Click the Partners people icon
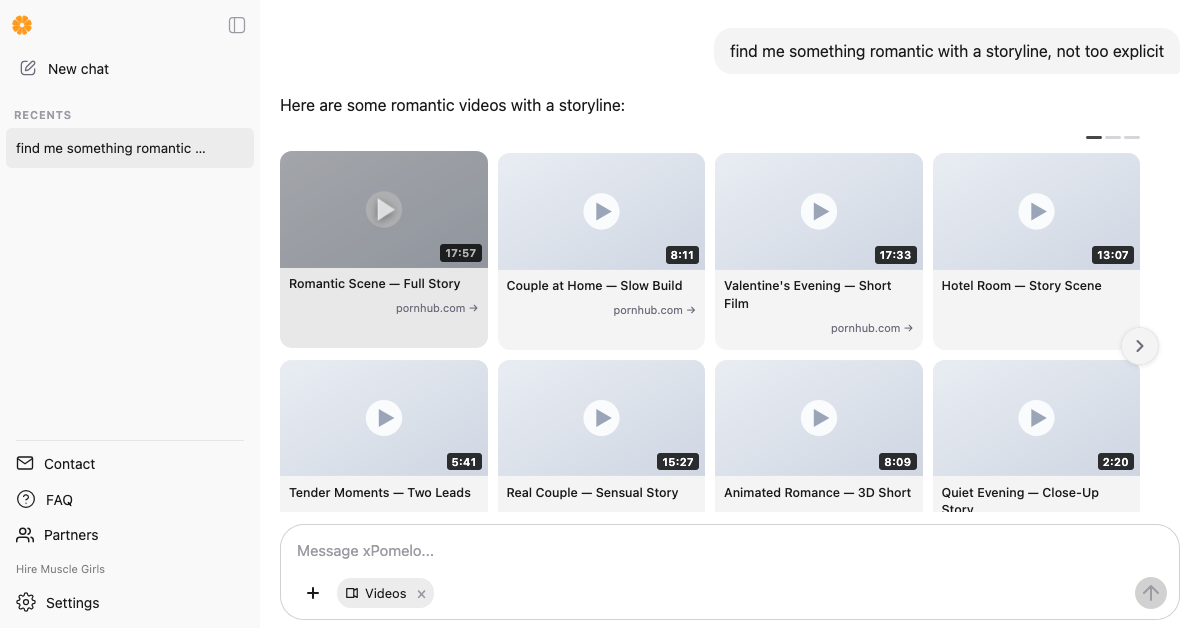Viewport: 1200px width, 628px height. tap(25, 535)
